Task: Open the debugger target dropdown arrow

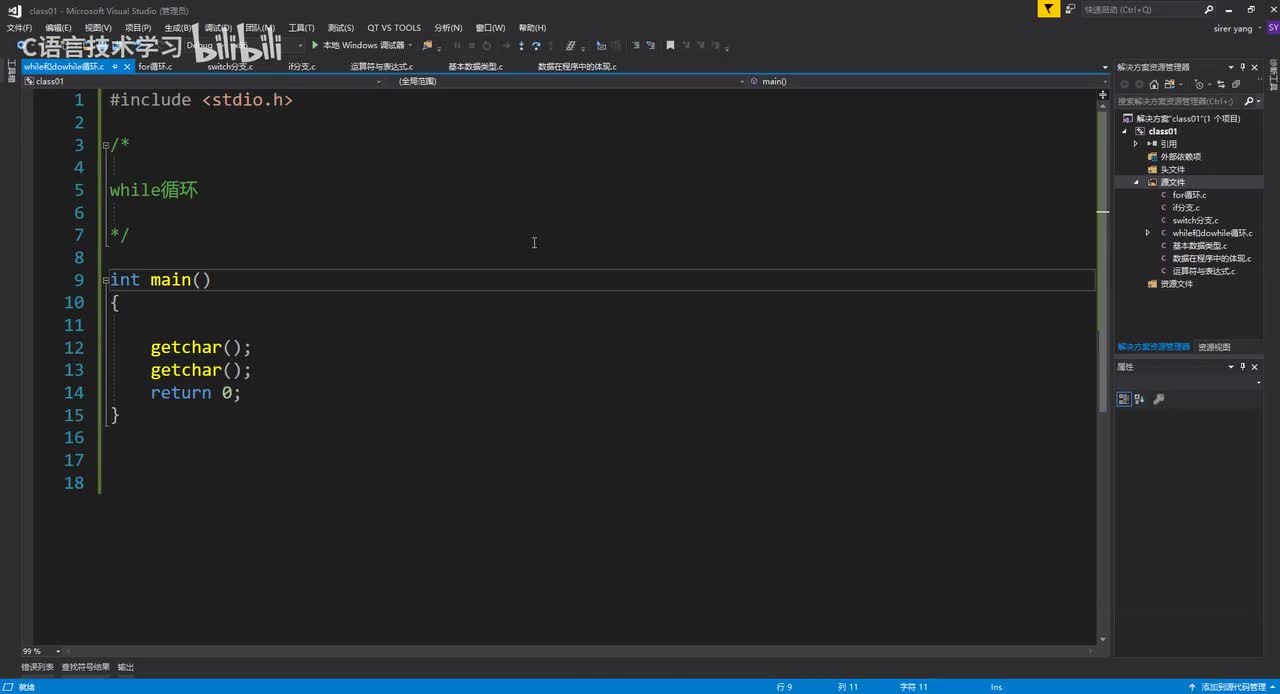Action: [x=410, y=45]
